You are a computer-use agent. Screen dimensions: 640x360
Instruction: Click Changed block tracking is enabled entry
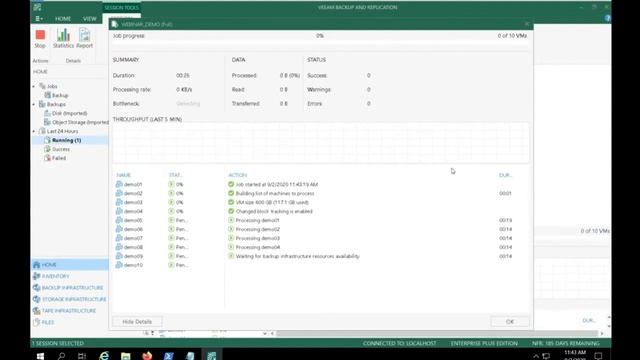[x=274, y=211]
